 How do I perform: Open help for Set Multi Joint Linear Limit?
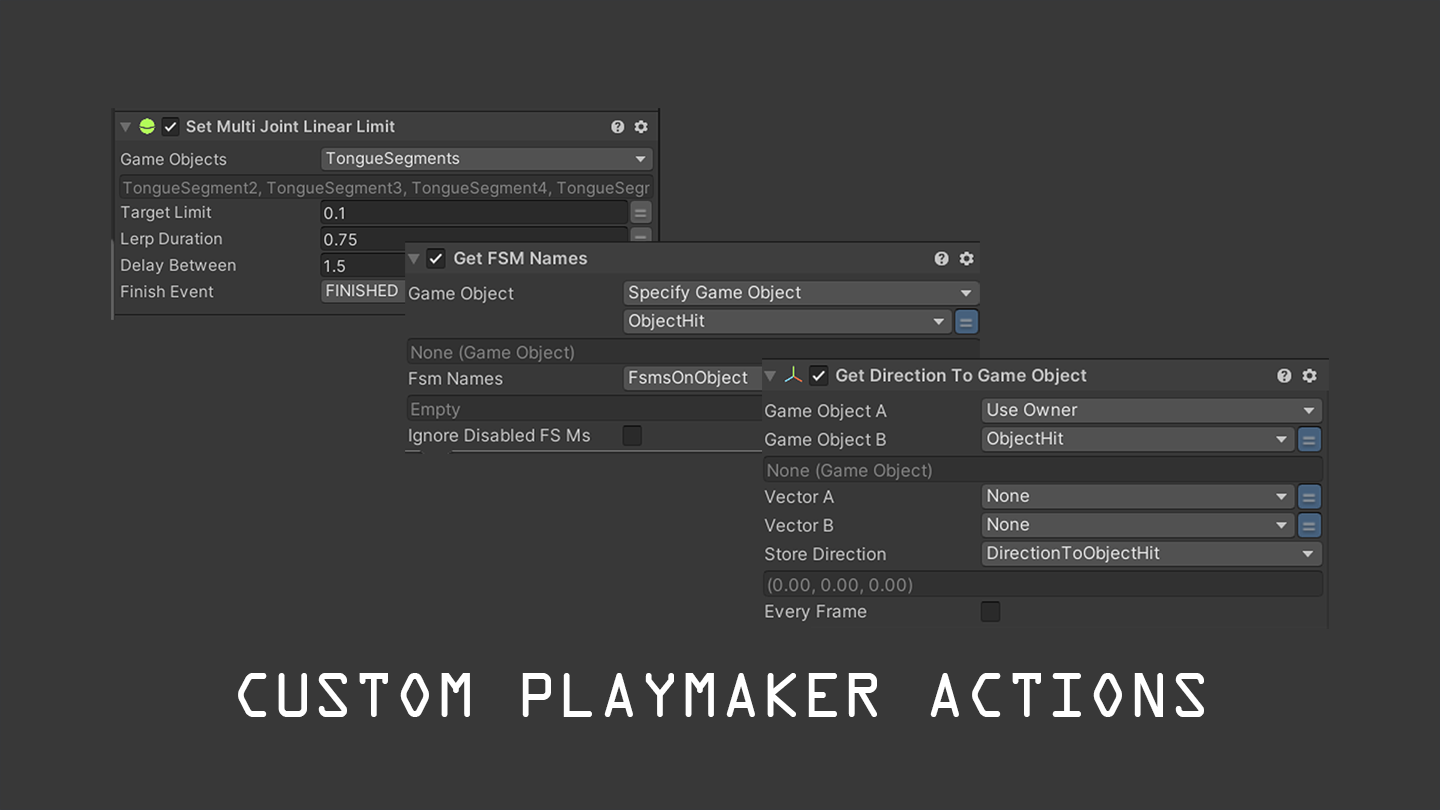pyautogui.click(x=618, y=127)
